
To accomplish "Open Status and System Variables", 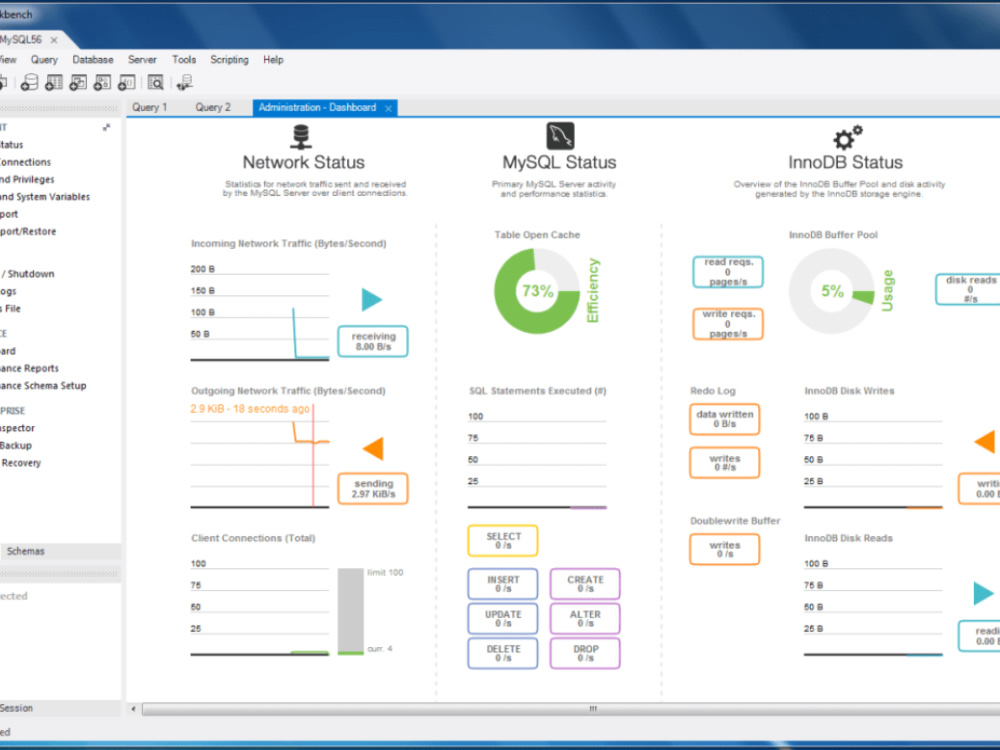I will (45, 196).
